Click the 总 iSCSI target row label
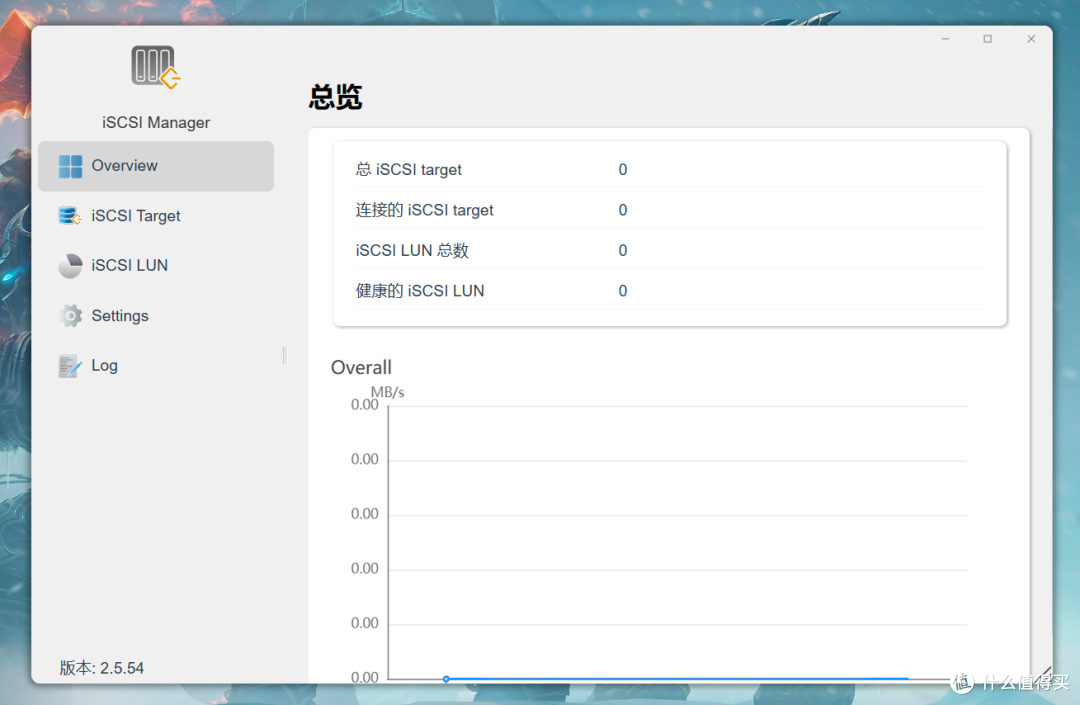The image size is (1080, 705). pyautogui.click(x=408, y=169)
